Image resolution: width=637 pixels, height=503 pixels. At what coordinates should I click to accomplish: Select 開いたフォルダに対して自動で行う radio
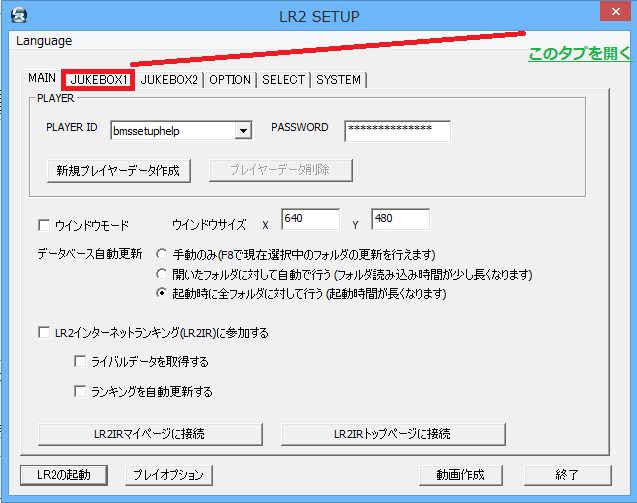pyautogui.click(x=162, y=274)
